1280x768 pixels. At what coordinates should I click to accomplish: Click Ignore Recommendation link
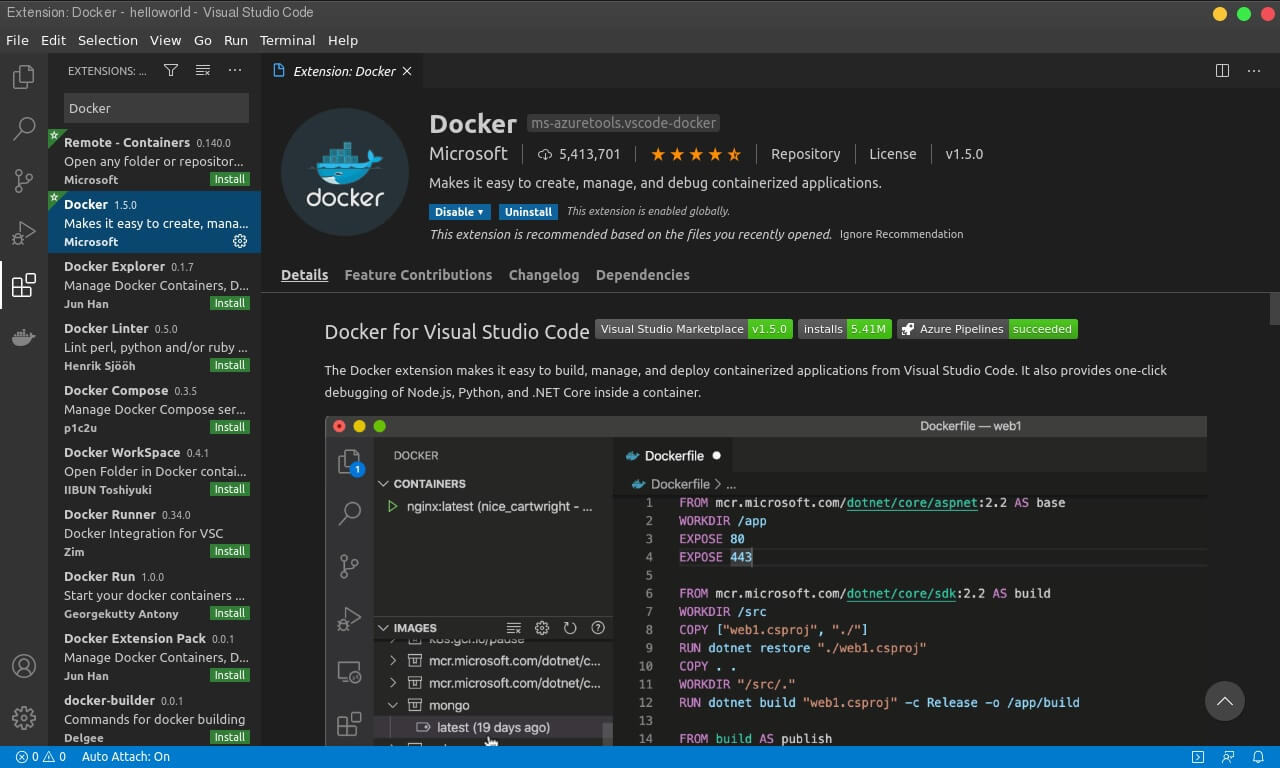tap(901, 234)
